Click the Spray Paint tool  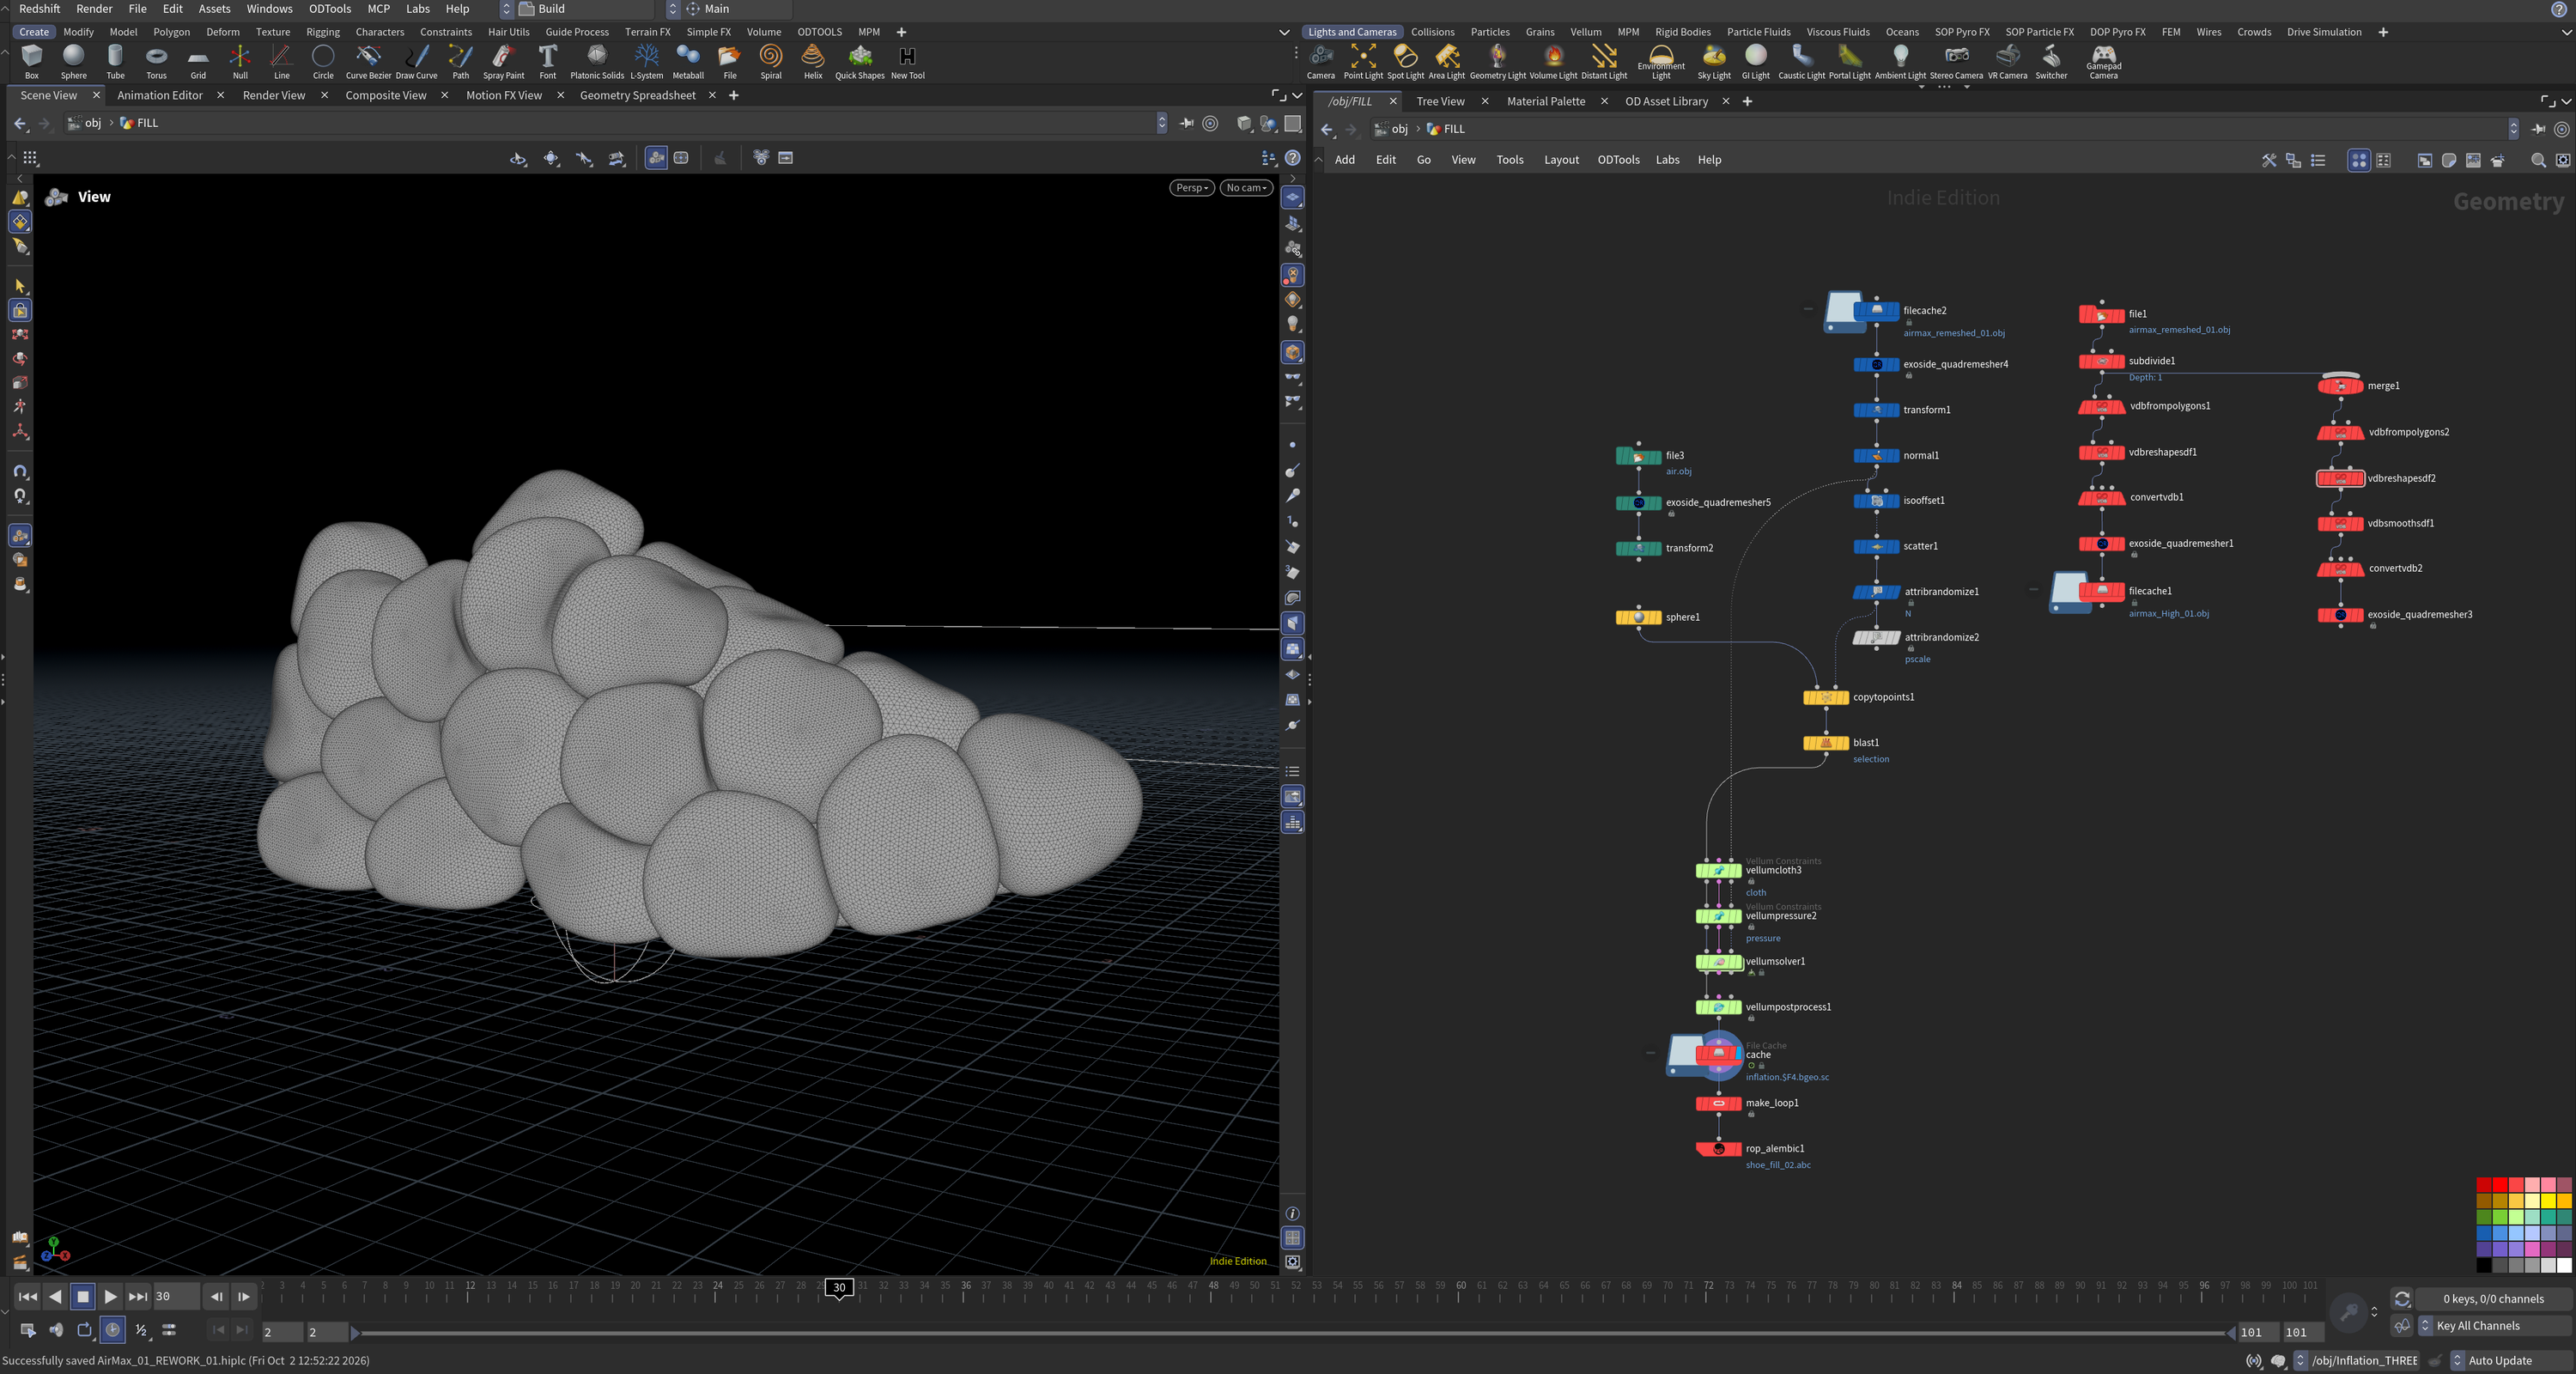(x=503, y=61)
